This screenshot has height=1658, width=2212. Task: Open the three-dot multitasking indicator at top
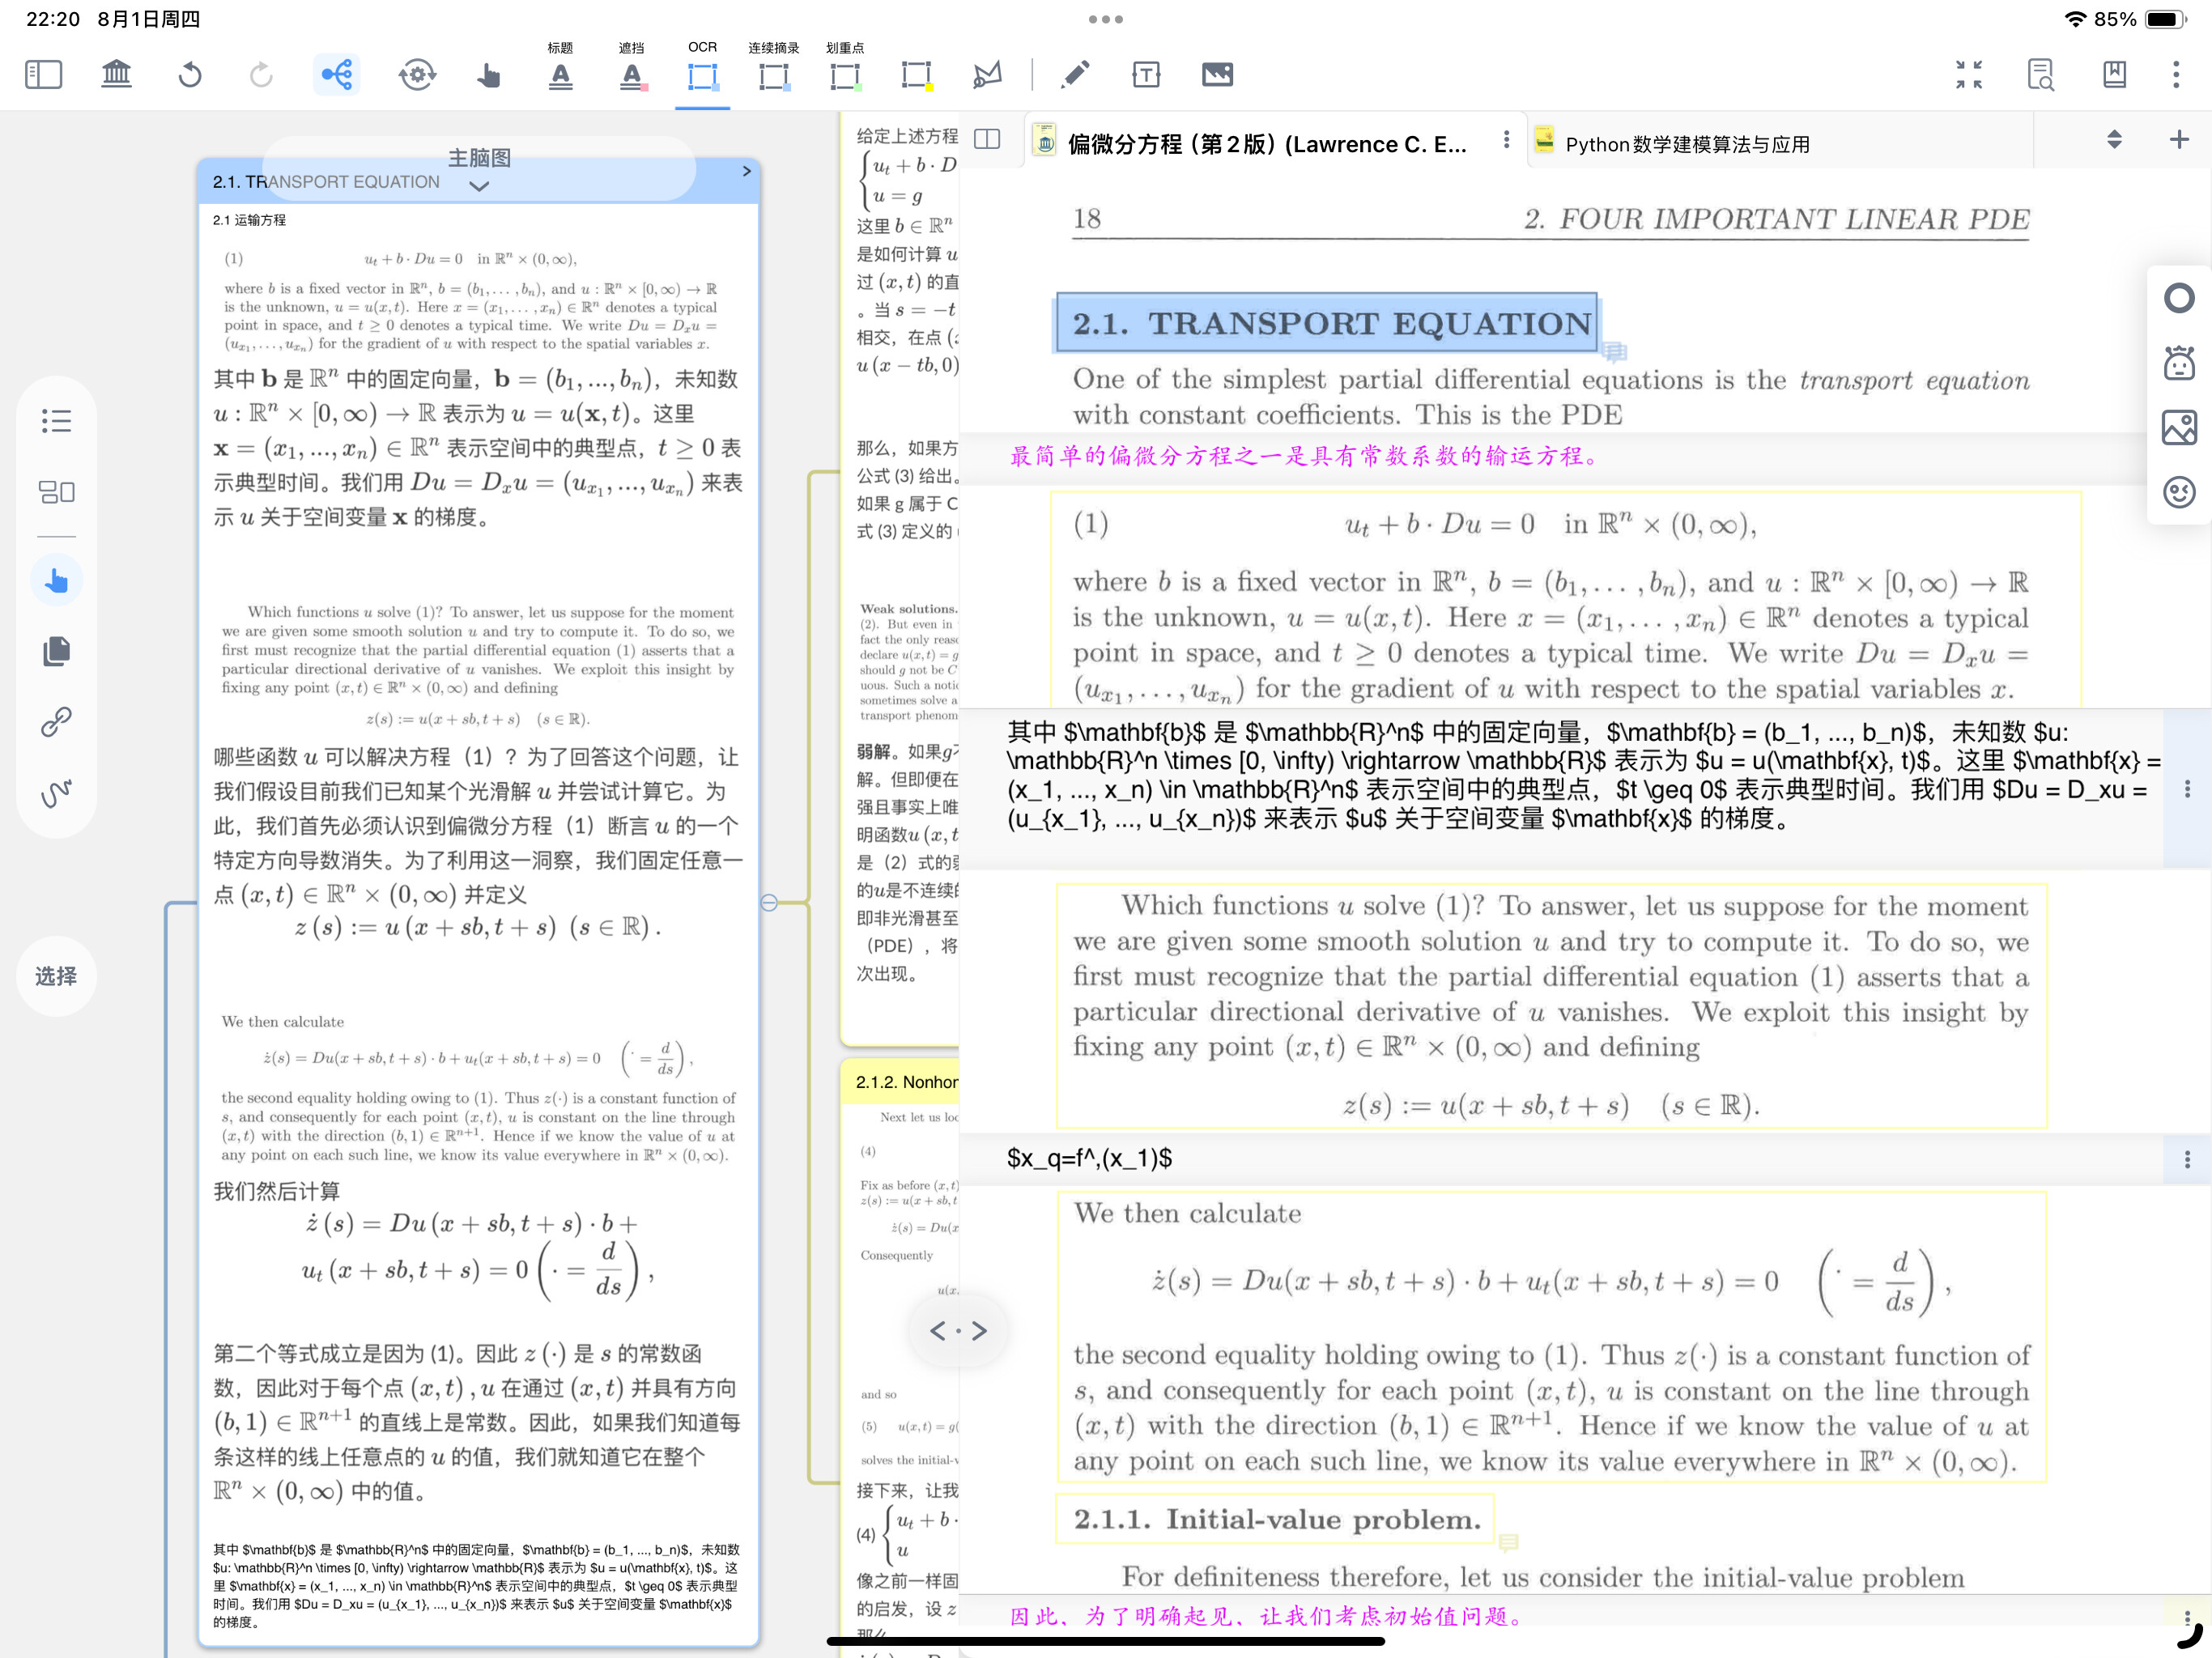[x=1106, y=19]
